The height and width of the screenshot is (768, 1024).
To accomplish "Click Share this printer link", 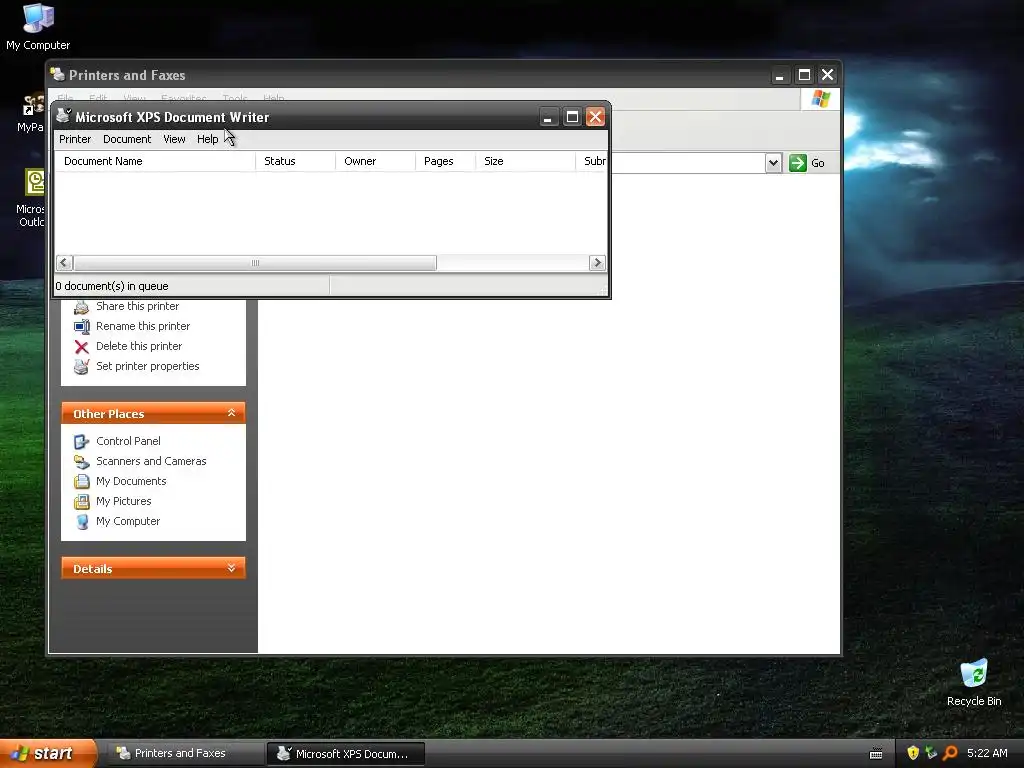I will (137, 306).
